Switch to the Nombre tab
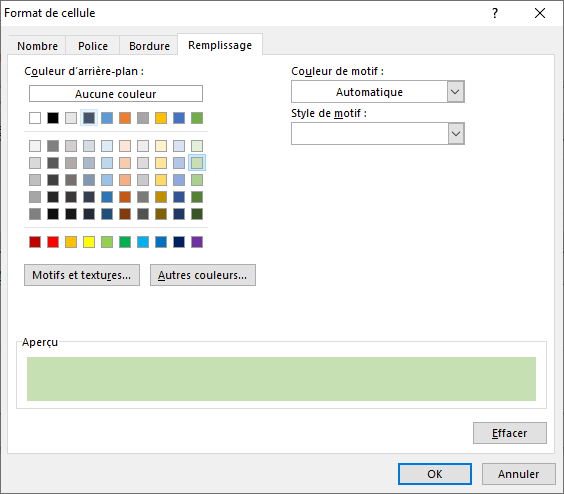The height and width of the screenshot is (494, 564). click(37, 46)
